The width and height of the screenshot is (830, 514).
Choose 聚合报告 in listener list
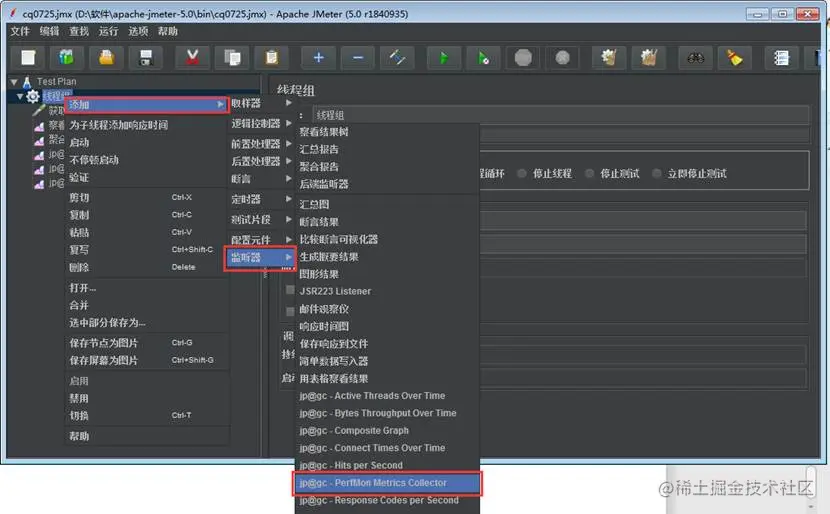point(387,167)
